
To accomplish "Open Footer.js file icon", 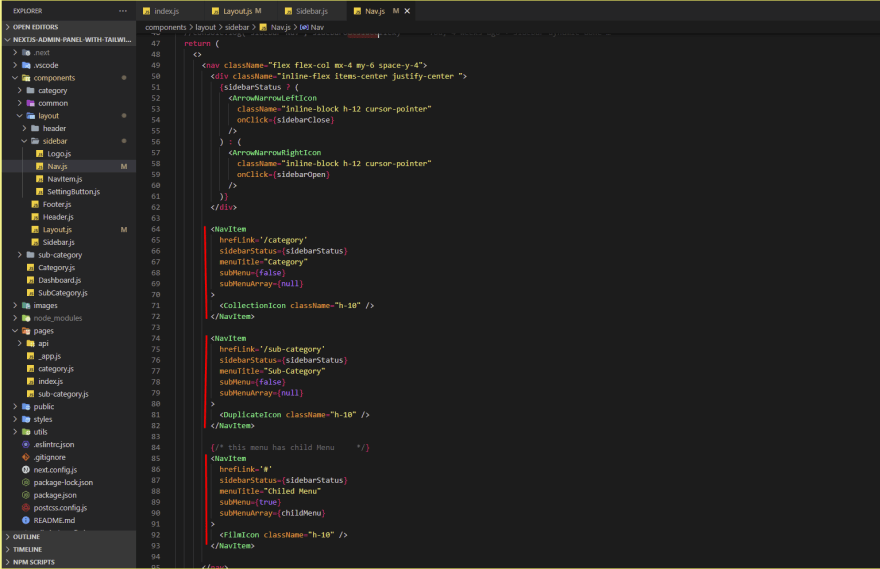I will click(x=35, y=204).
